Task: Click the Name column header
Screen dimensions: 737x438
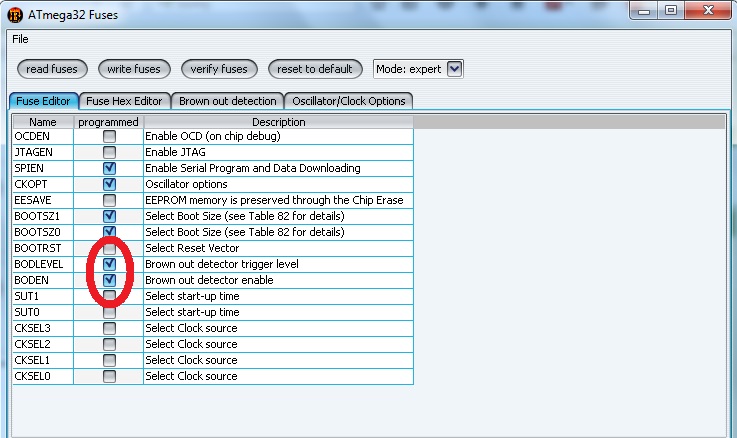Action: (43, 122)
